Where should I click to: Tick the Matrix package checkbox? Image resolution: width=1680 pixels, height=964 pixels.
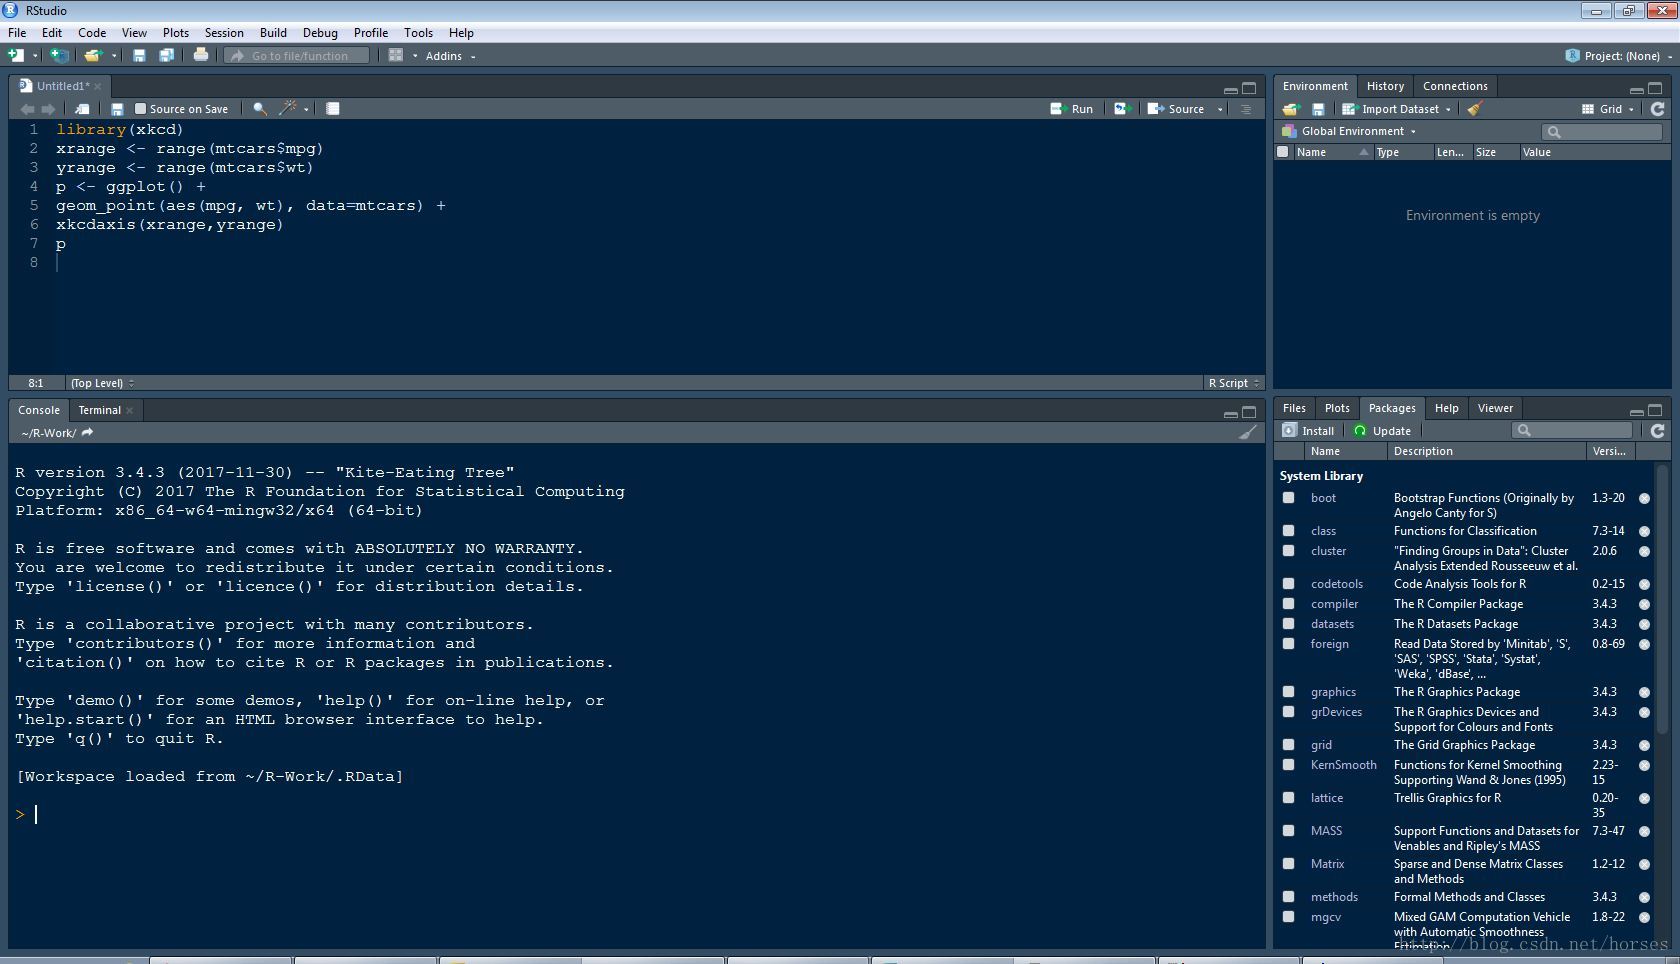pos(1288,863)
